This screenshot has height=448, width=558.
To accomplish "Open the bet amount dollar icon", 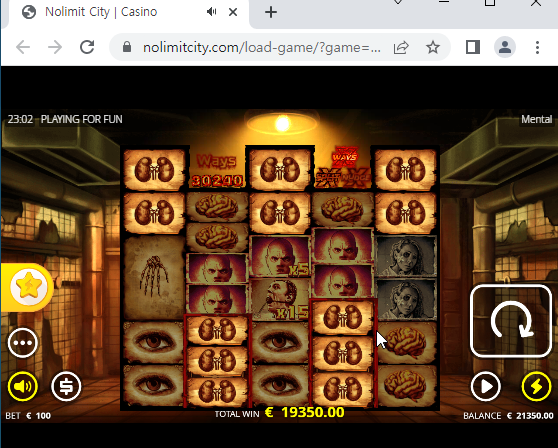I will 66,386.
